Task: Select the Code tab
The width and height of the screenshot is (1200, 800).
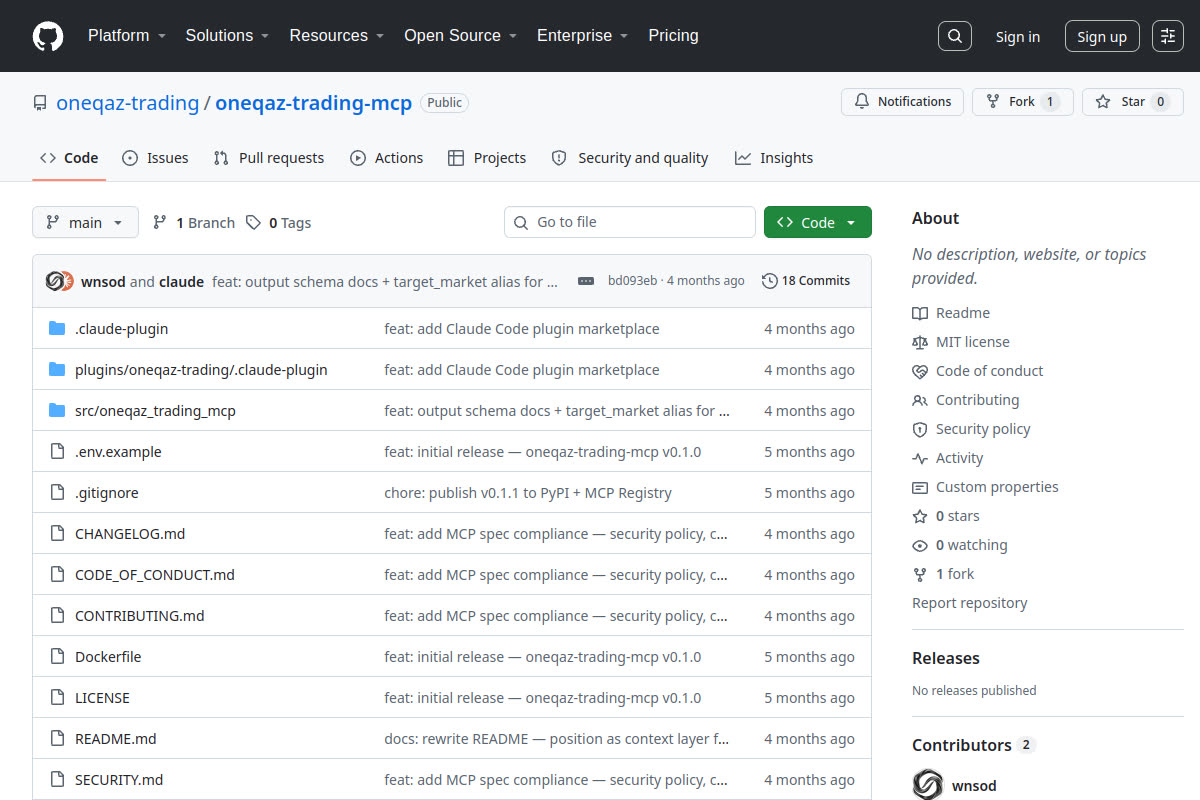Action: (69, 158)
